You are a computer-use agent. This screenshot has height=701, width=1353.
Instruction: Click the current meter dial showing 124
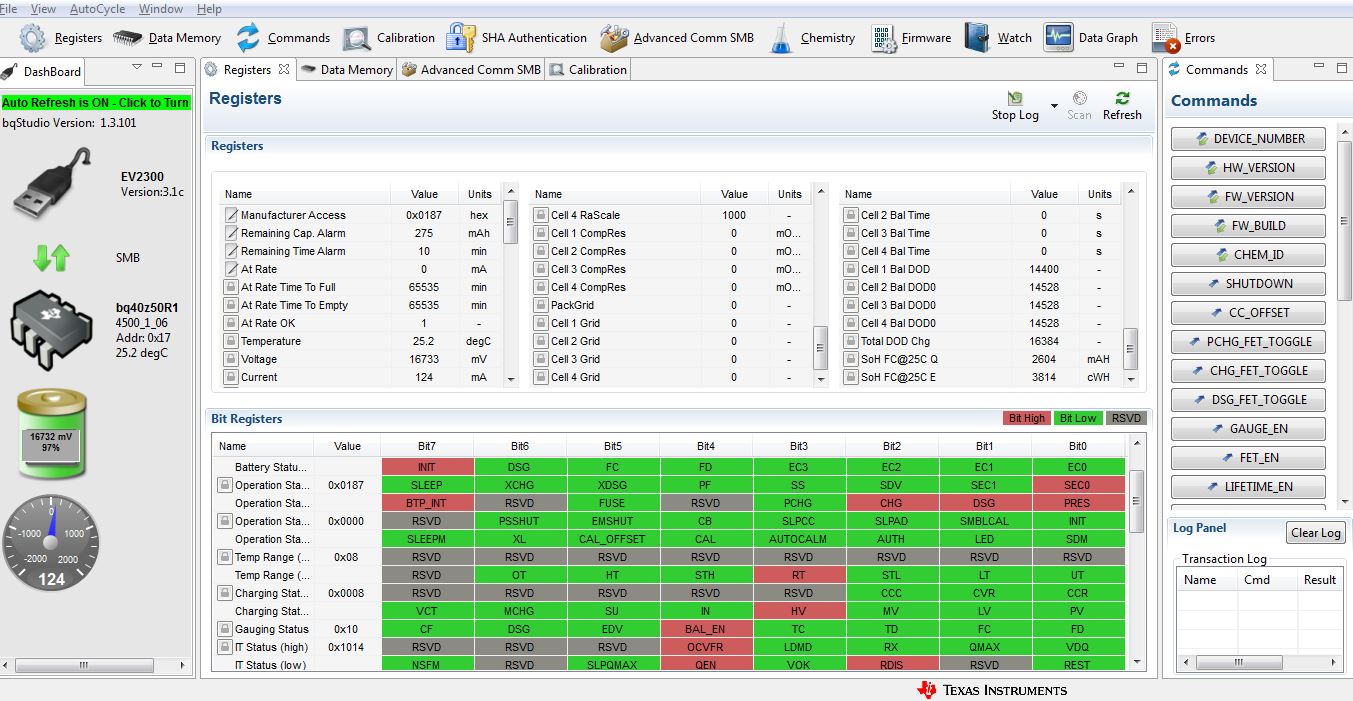point(51,543)
